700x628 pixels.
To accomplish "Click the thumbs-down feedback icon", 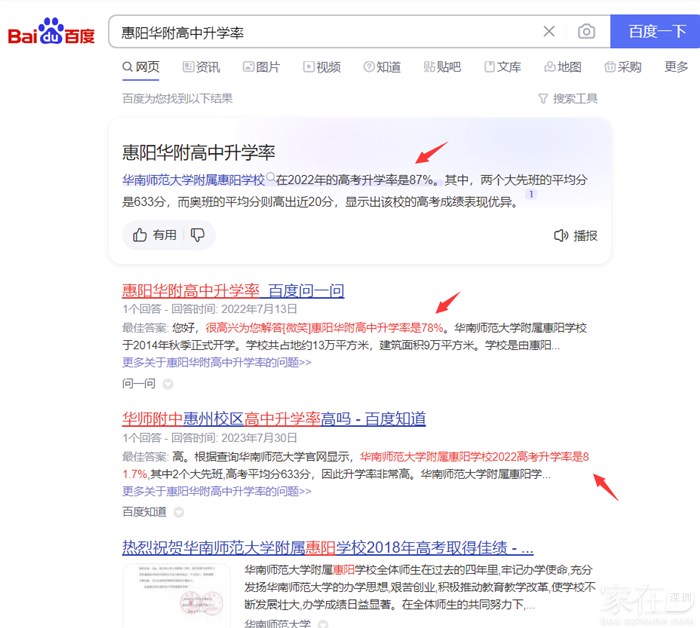I will coord(198,235).
